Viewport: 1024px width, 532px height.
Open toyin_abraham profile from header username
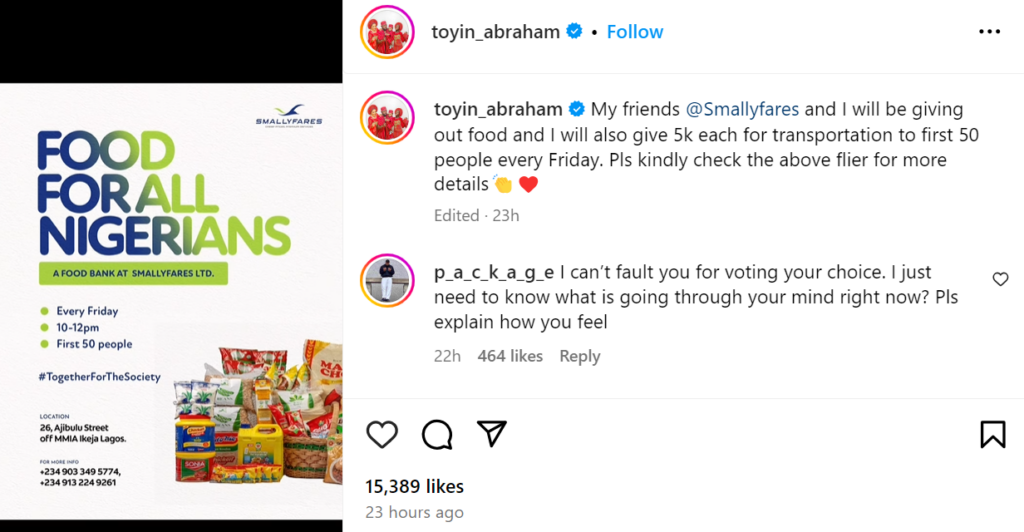coord(495,32)
